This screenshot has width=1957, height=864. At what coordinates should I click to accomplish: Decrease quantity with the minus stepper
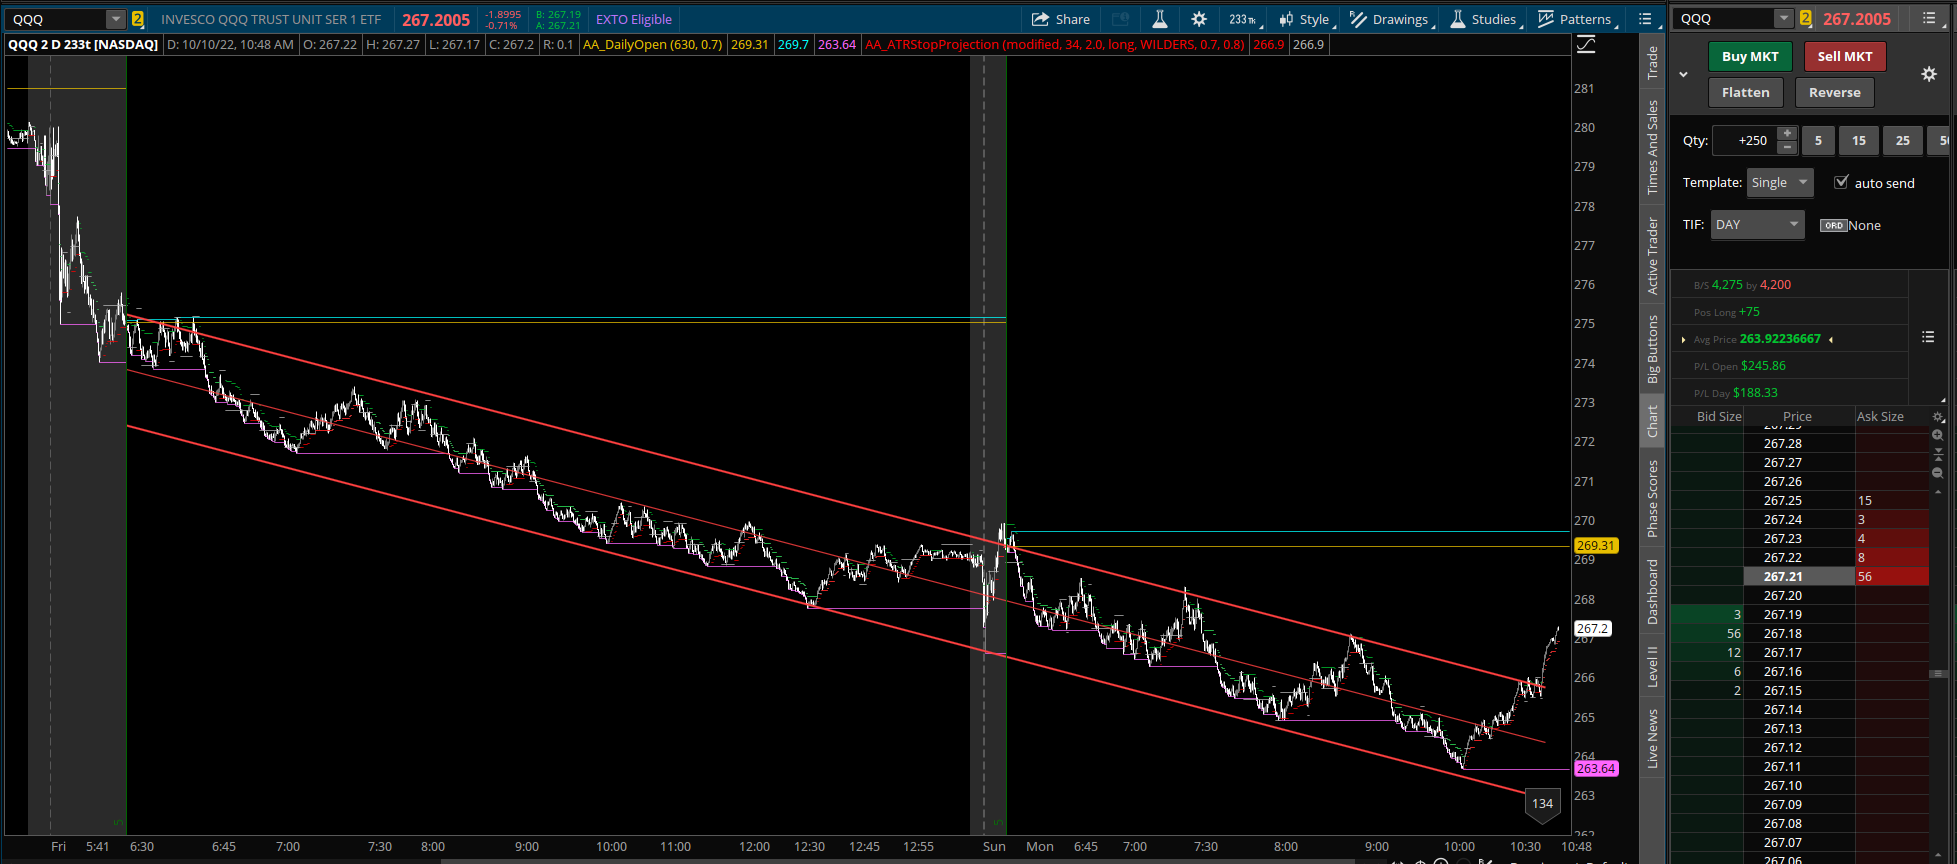click(x=1787, y=147)
